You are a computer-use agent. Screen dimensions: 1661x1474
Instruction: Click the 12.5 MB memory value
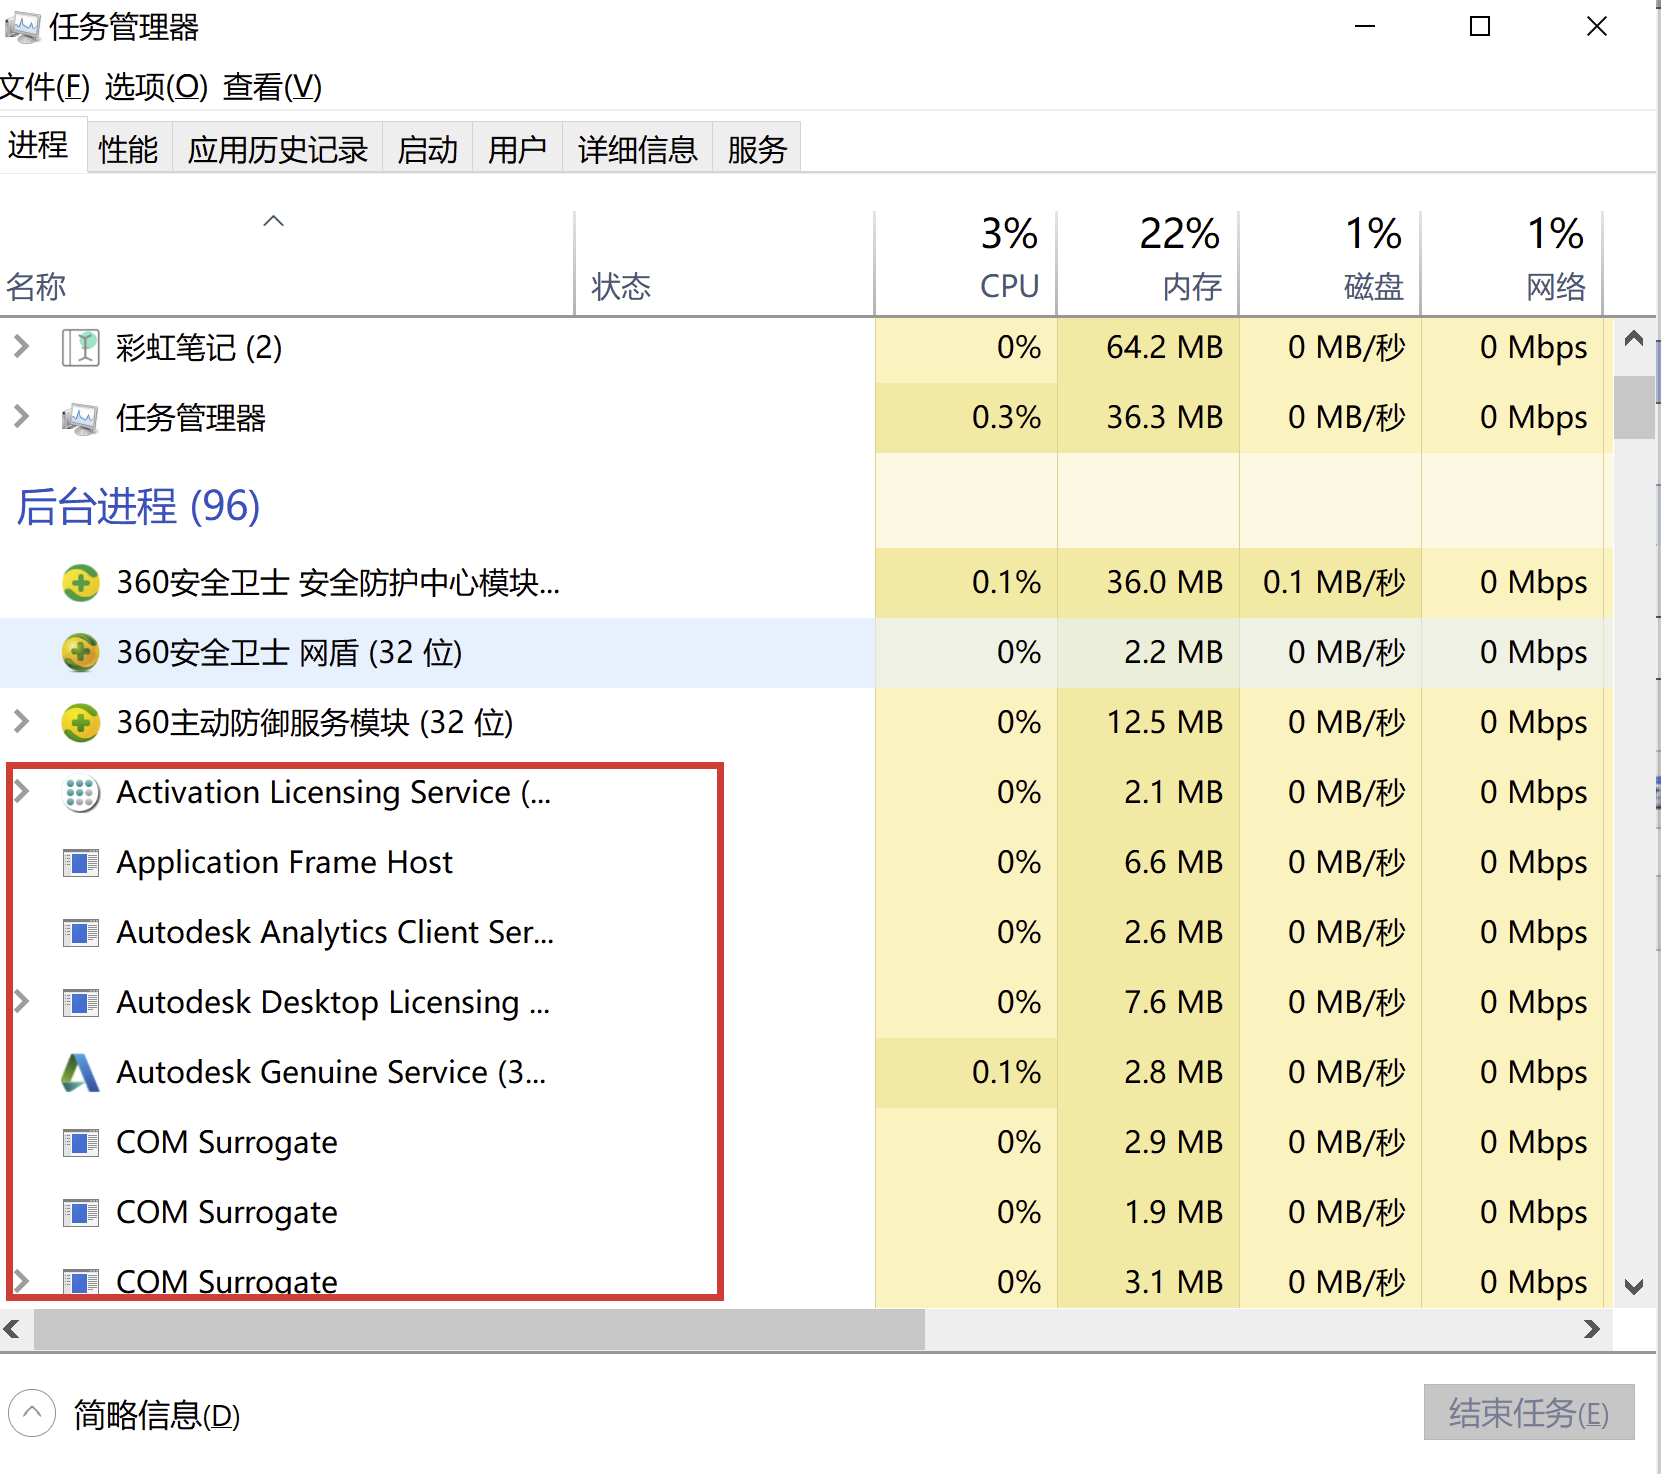[x=1164, y=722]
